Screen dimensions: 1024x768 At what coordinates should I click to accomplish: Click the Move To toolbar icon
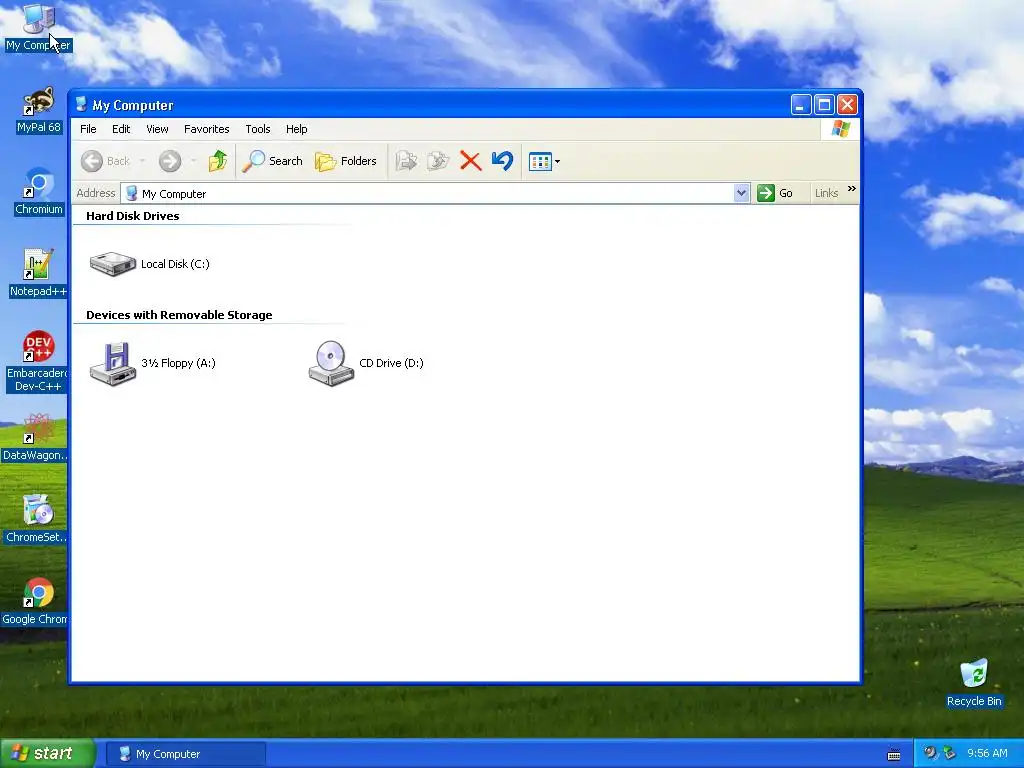point(406,161)
